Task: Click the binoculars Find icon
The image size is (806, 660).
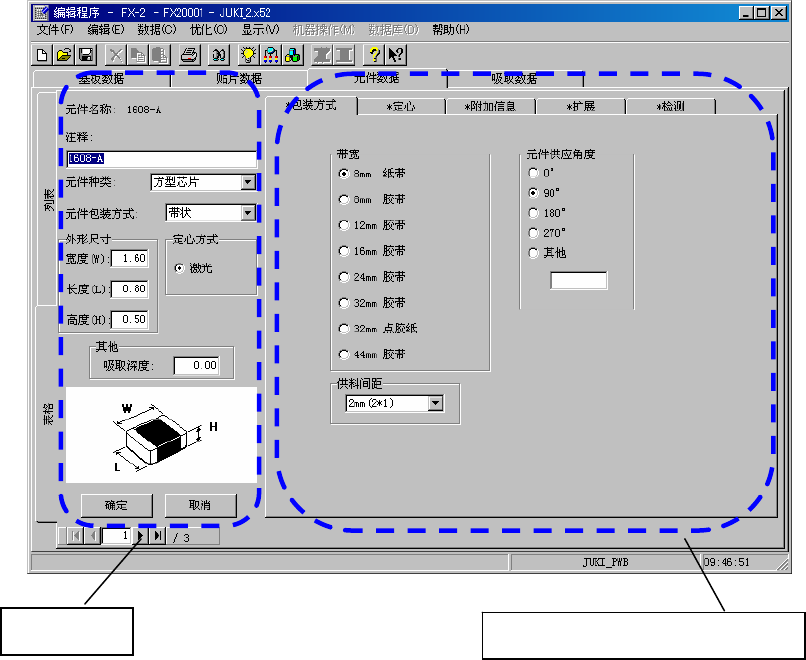Action: 219,55
